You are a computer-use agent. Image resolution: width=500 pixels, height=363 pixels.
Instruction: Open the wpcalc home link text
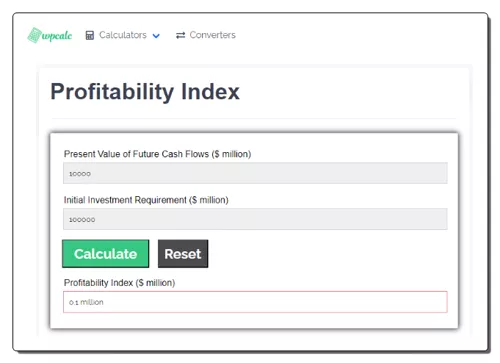(57, 36)
